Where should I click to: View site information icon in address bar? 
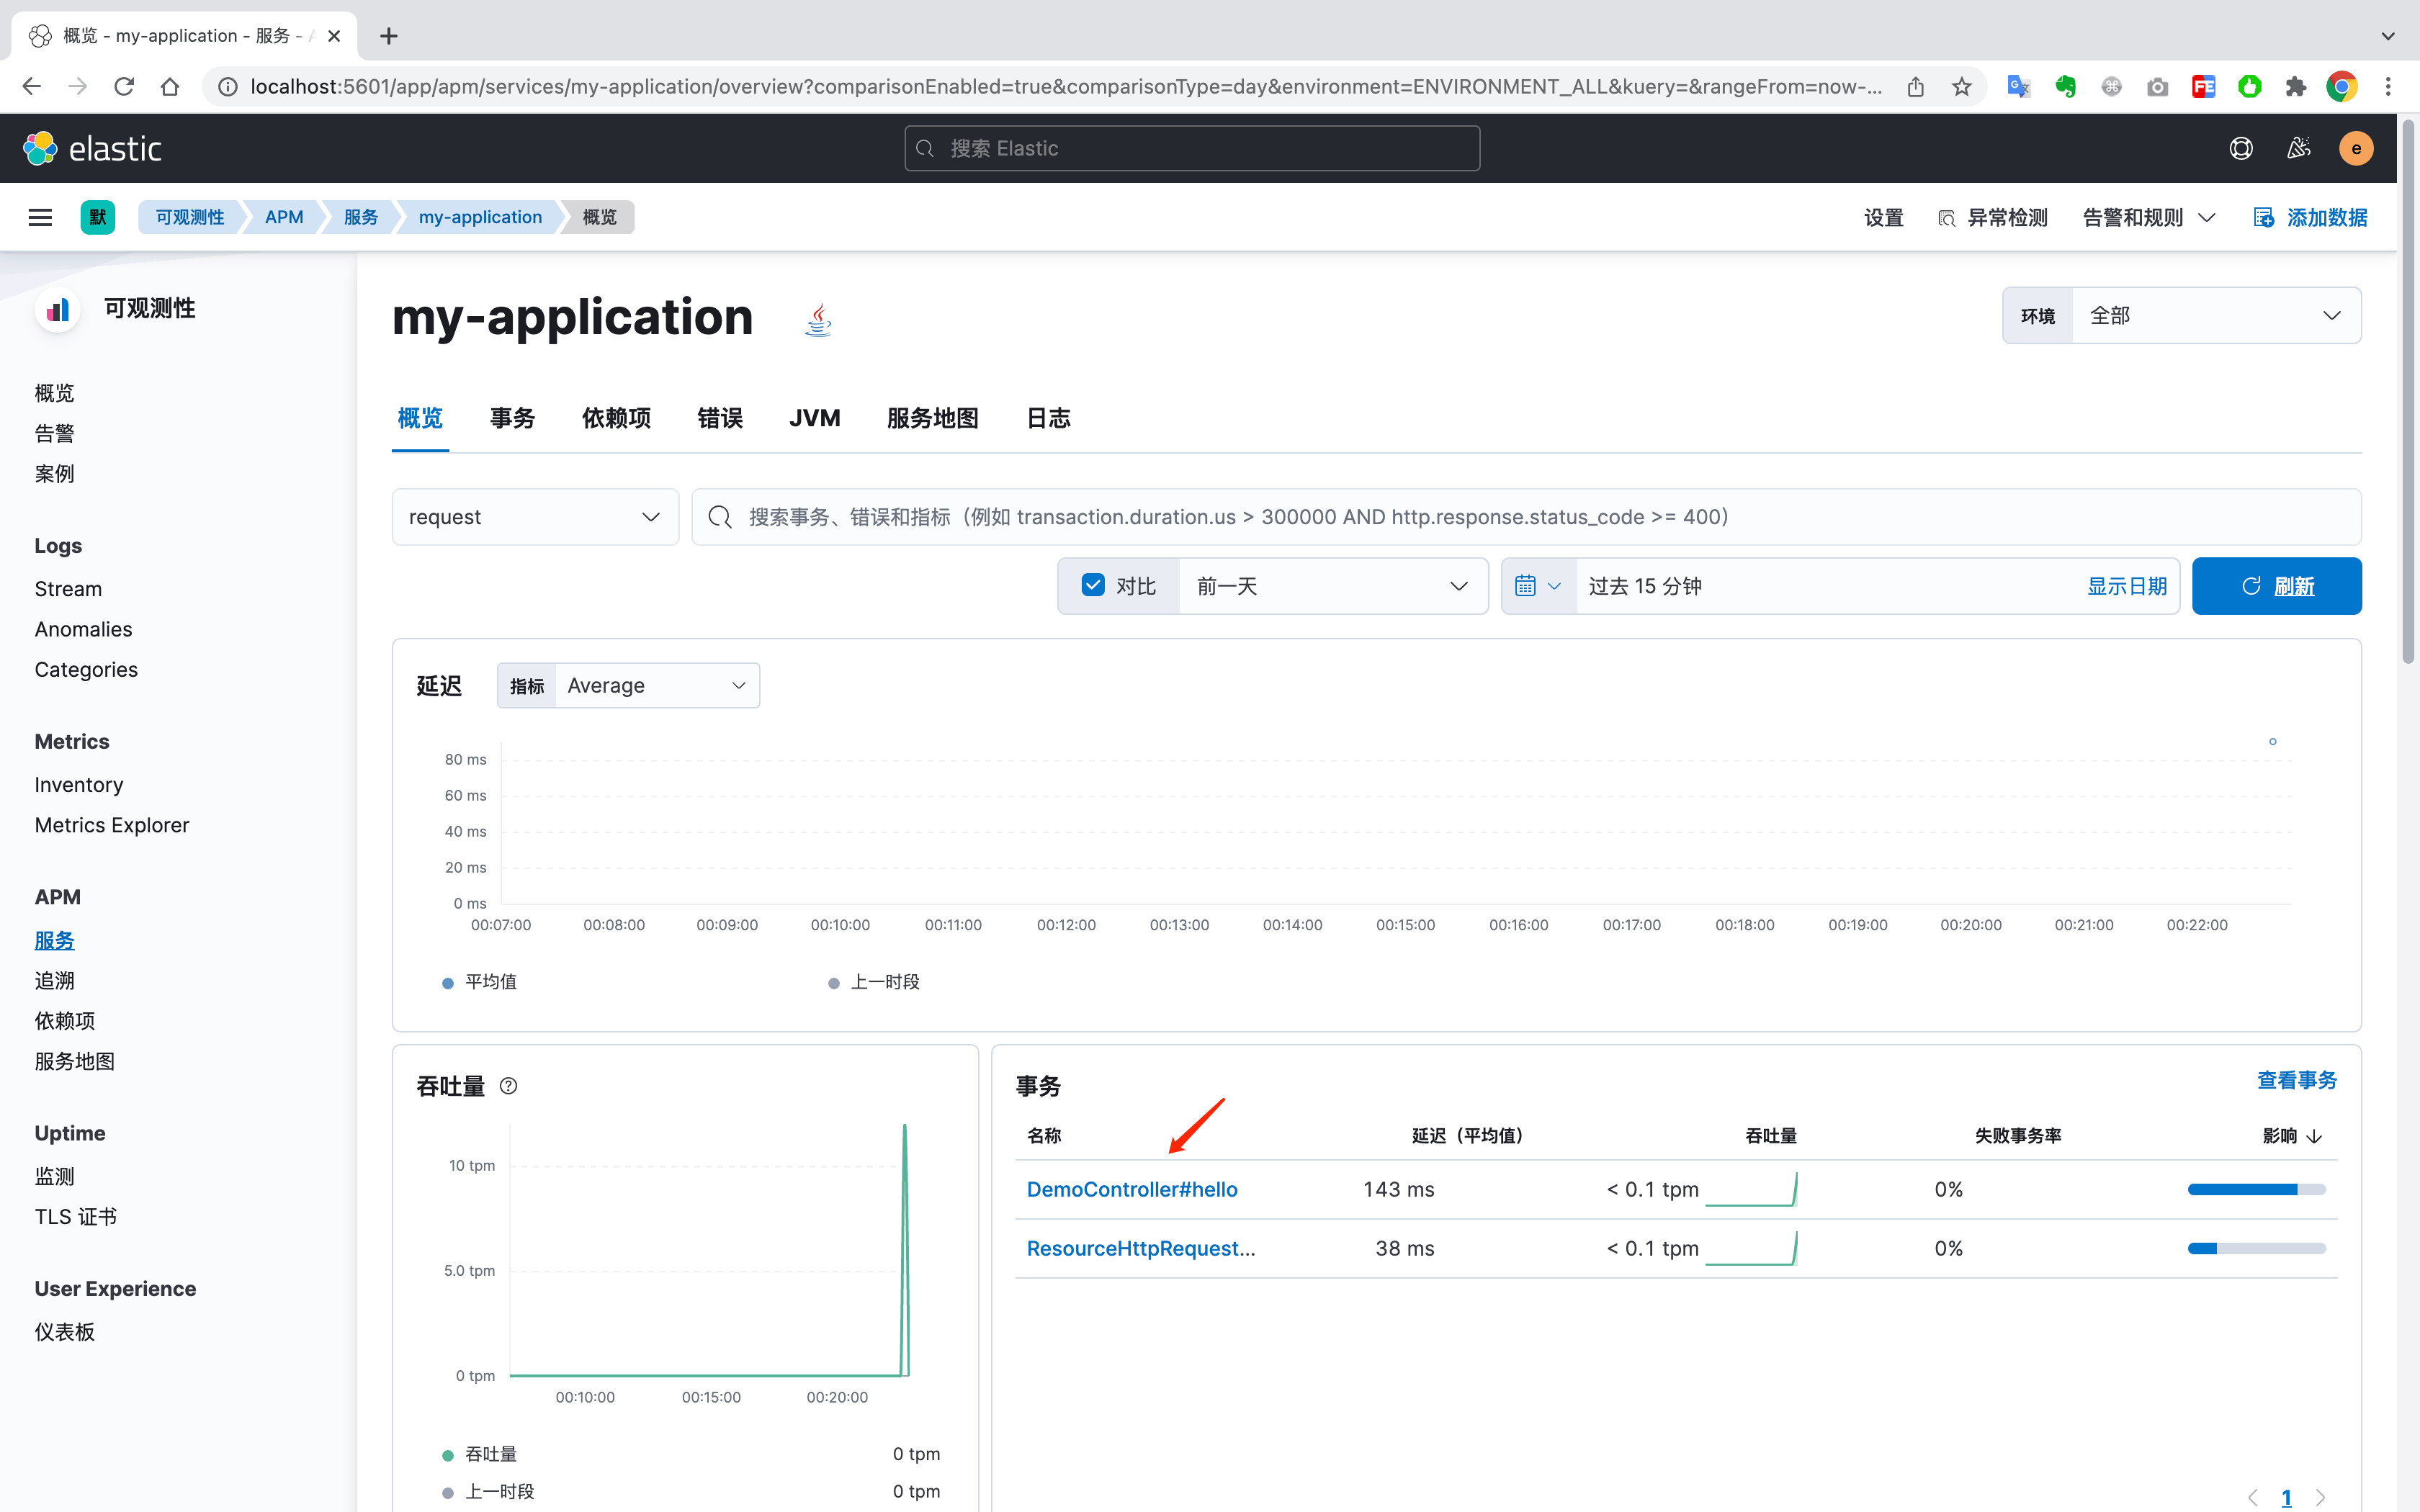click(x=228, y=87)
